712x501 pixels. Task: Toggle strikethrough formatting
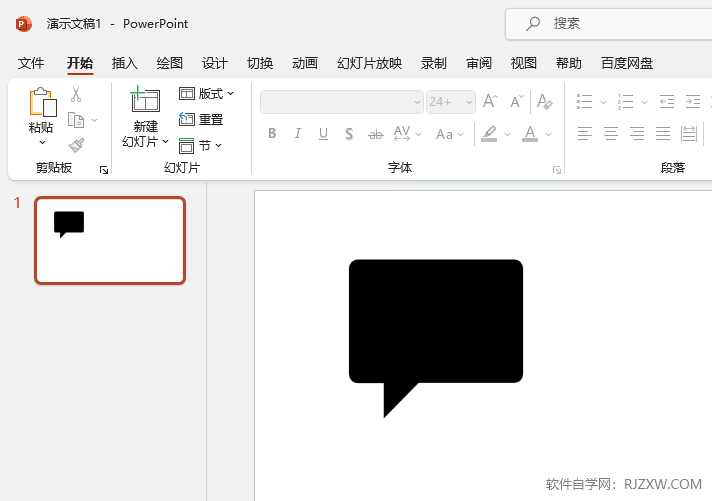point(376,134)
